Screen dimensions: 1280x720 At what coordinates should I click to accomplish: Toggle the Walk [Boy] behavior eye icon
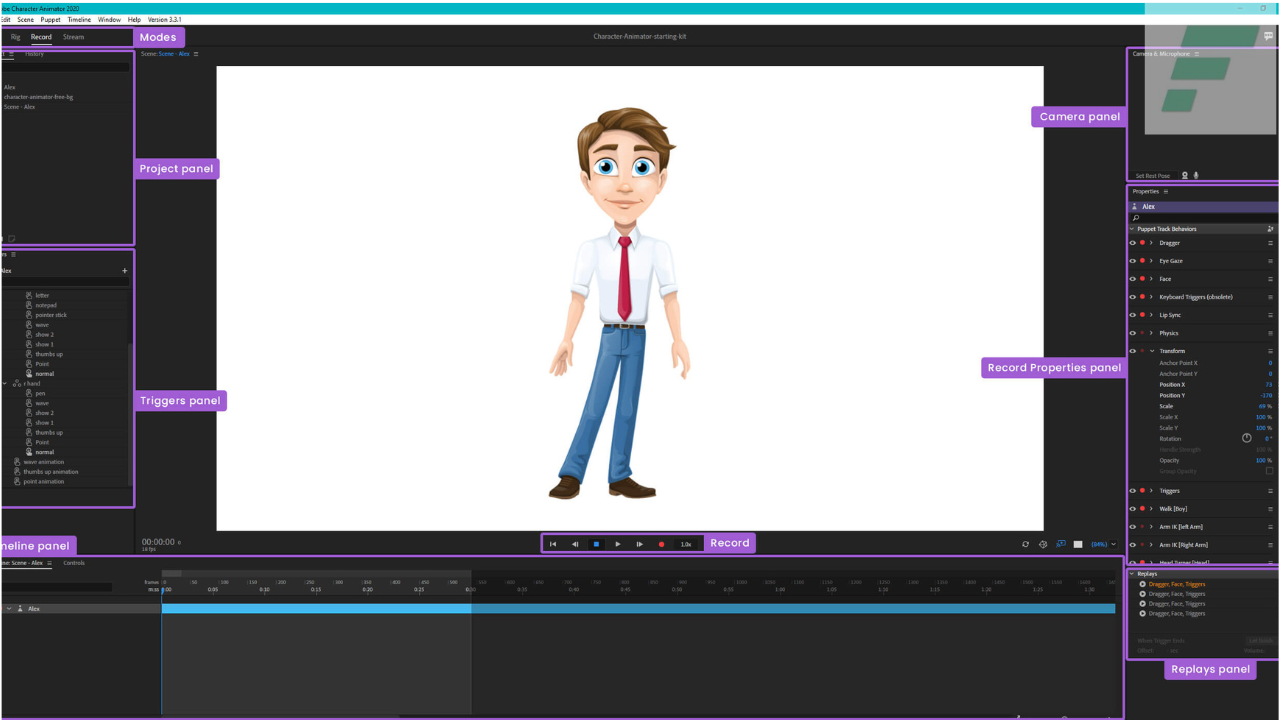click(x=1133, y=509)
